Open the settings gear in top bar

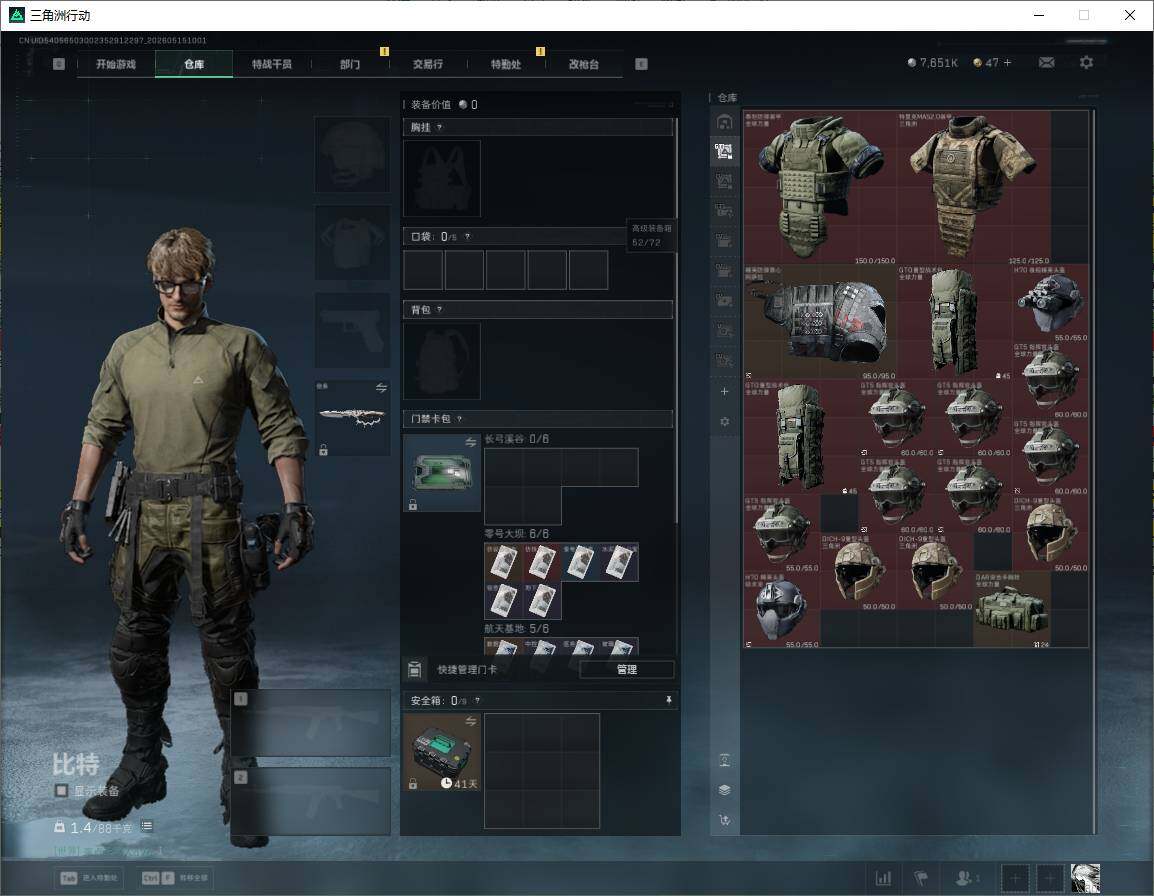coord(1086,63)
